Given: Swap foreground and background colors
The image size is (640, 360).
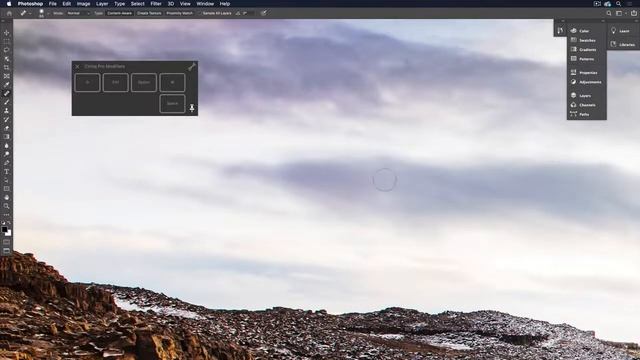Looking at the screenshot, I should point(9,223).
